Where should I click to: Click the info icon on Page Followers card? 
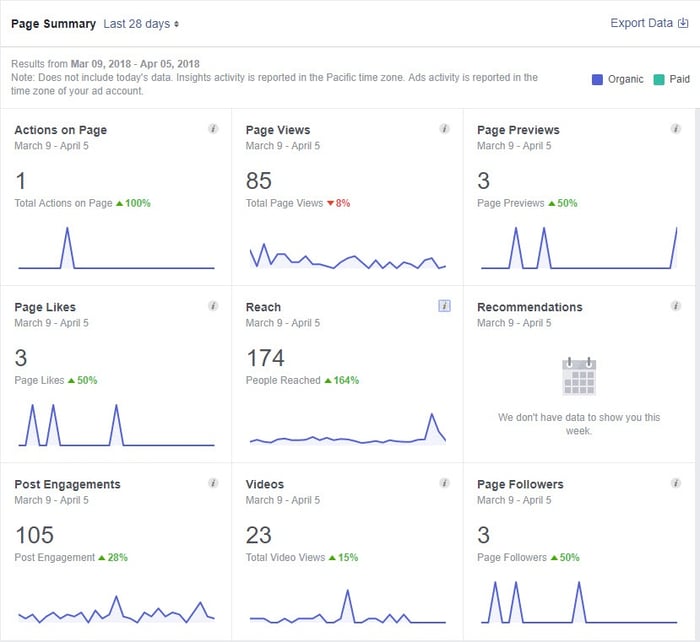coord(676,484)
